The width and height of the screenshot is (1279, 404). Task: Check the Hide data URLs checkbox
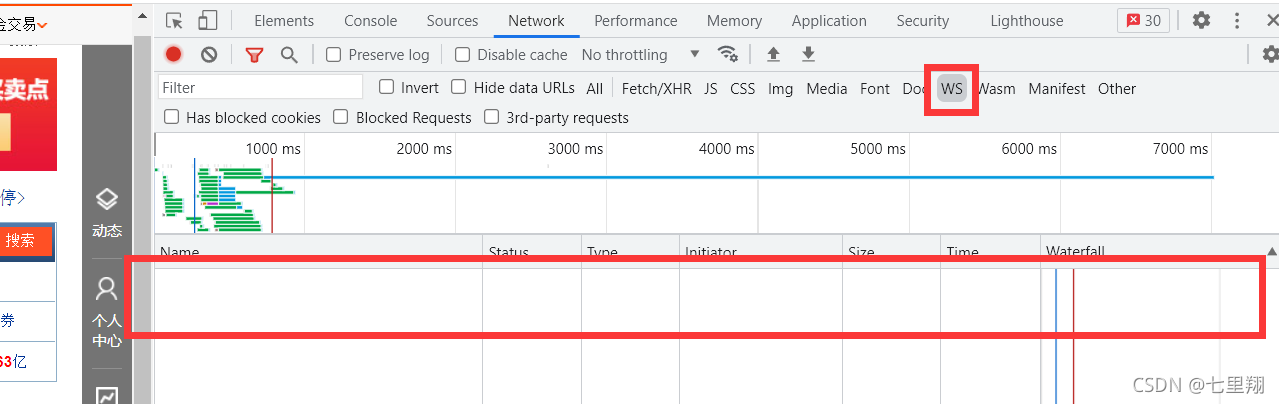[459, 87]
